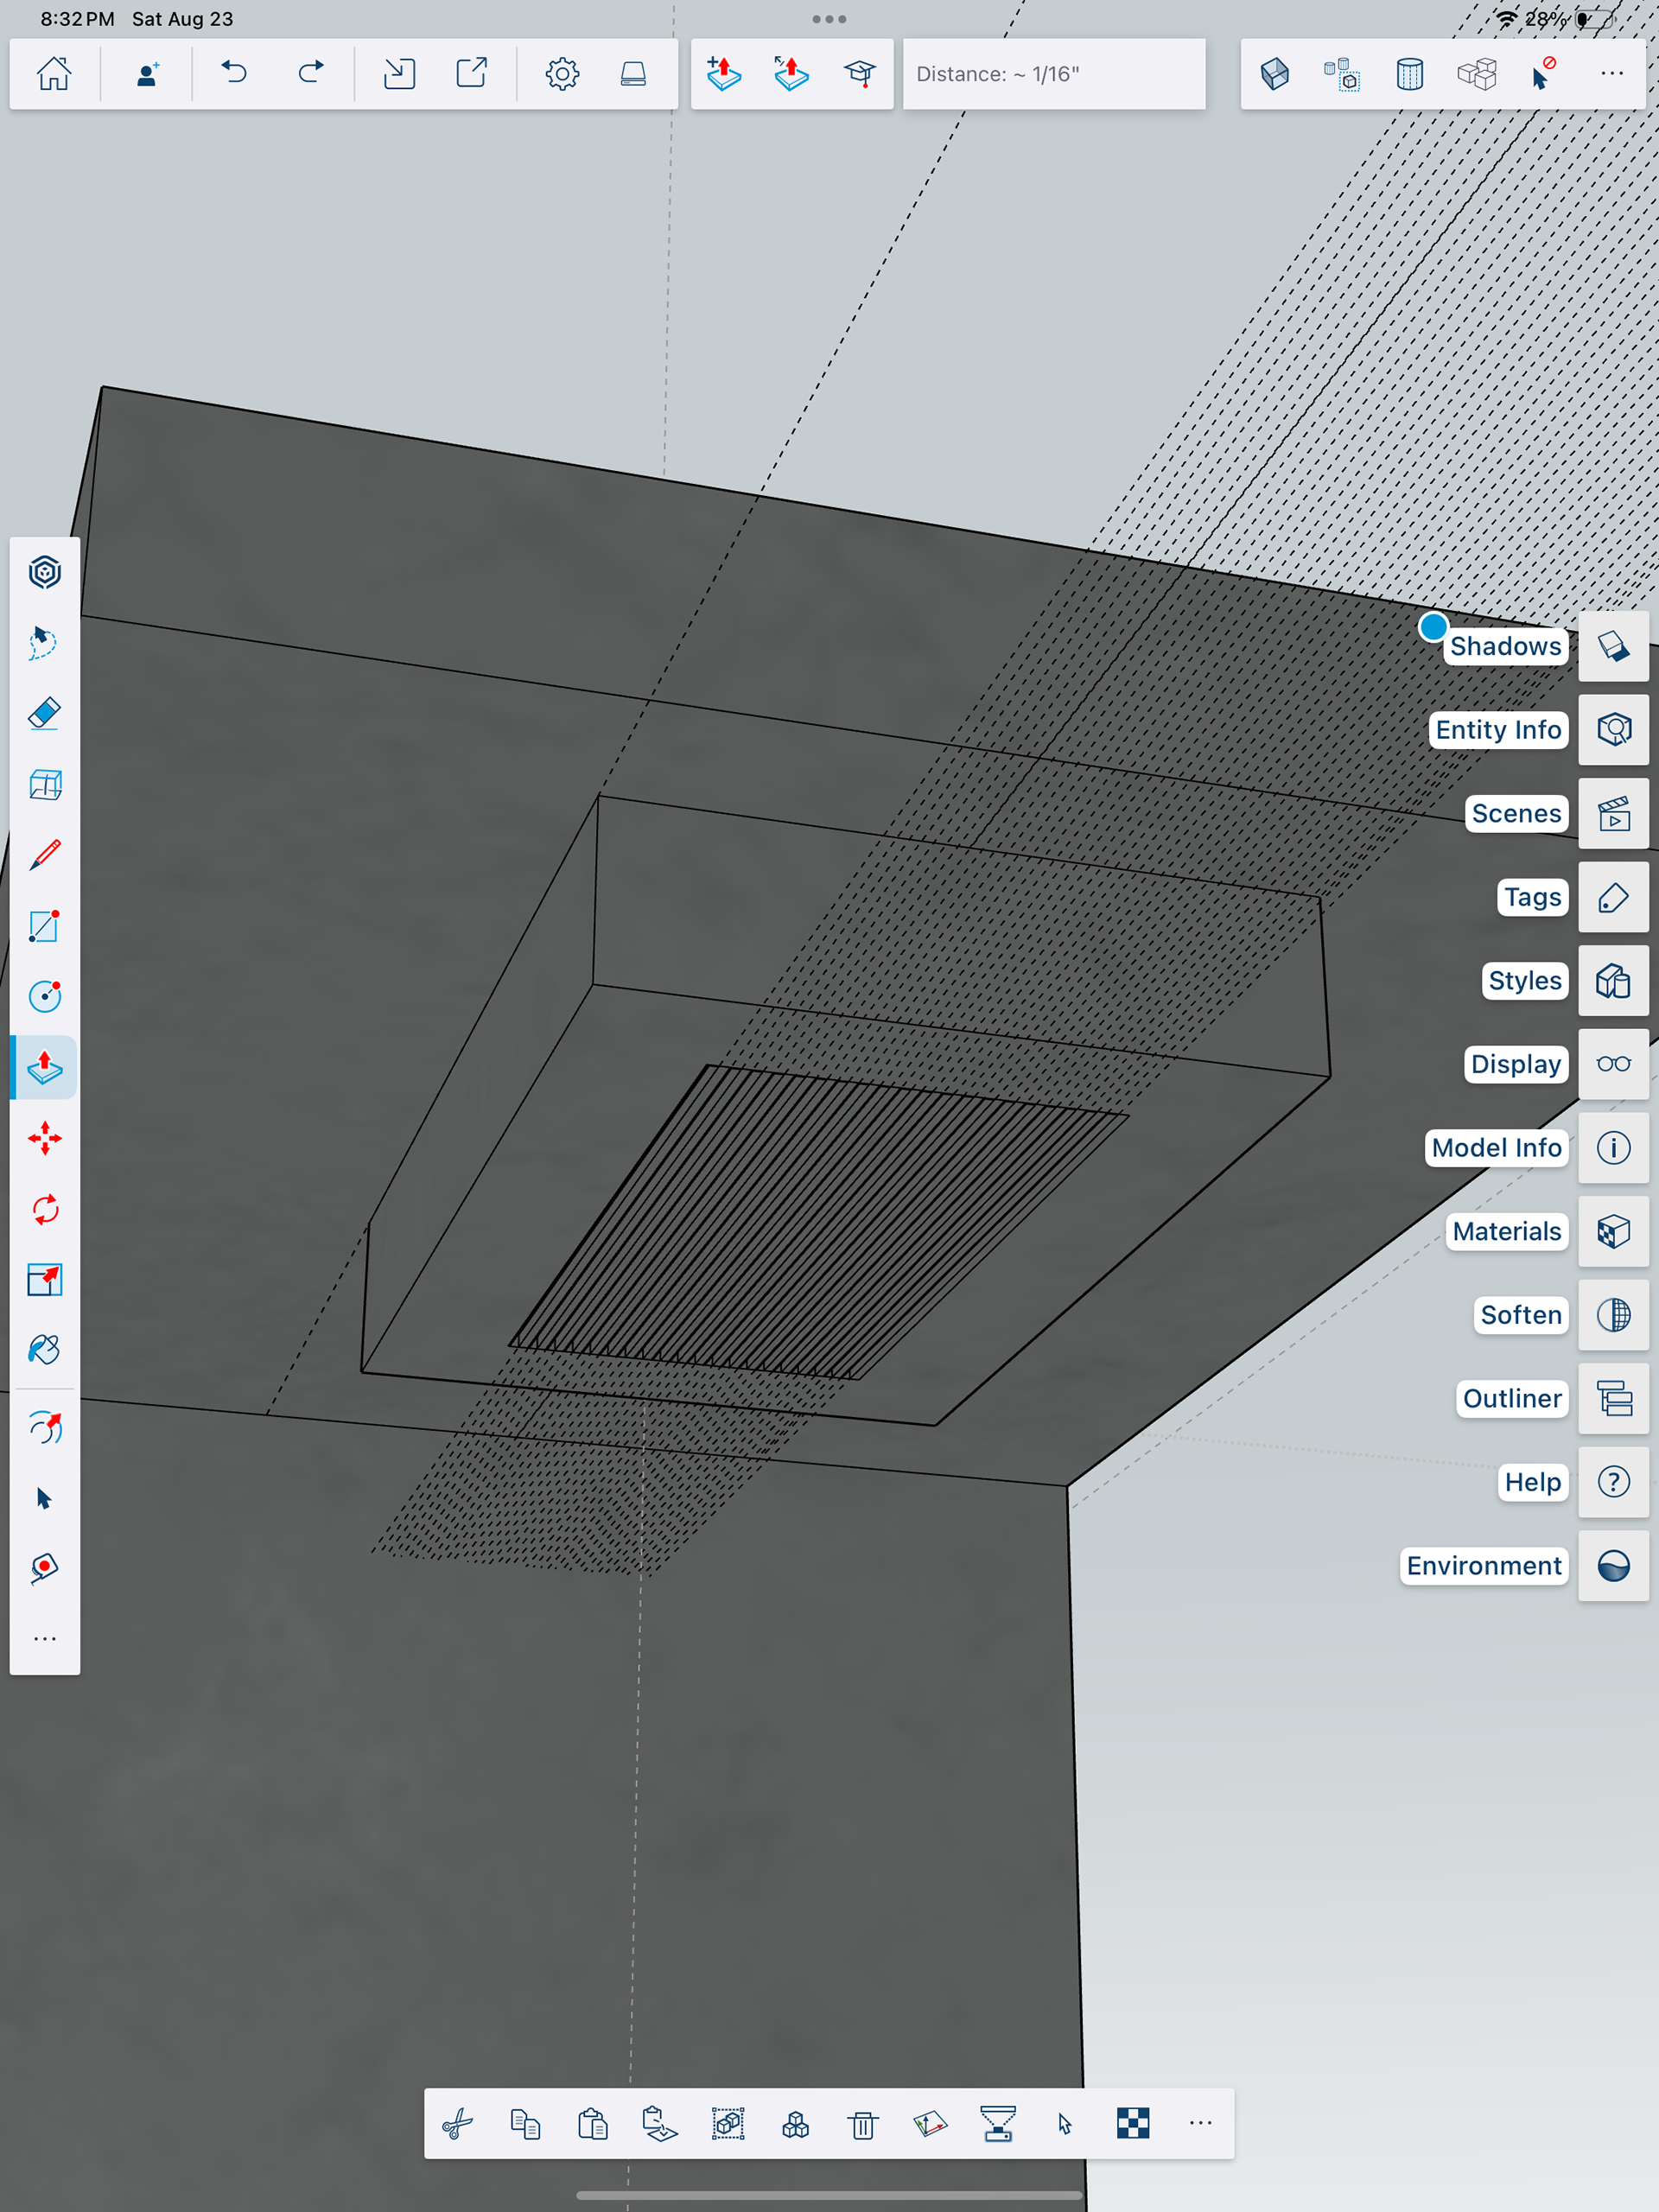
Task: Choose the Rotate tool
Action: pyautogui.click(x=44, y=1209)
